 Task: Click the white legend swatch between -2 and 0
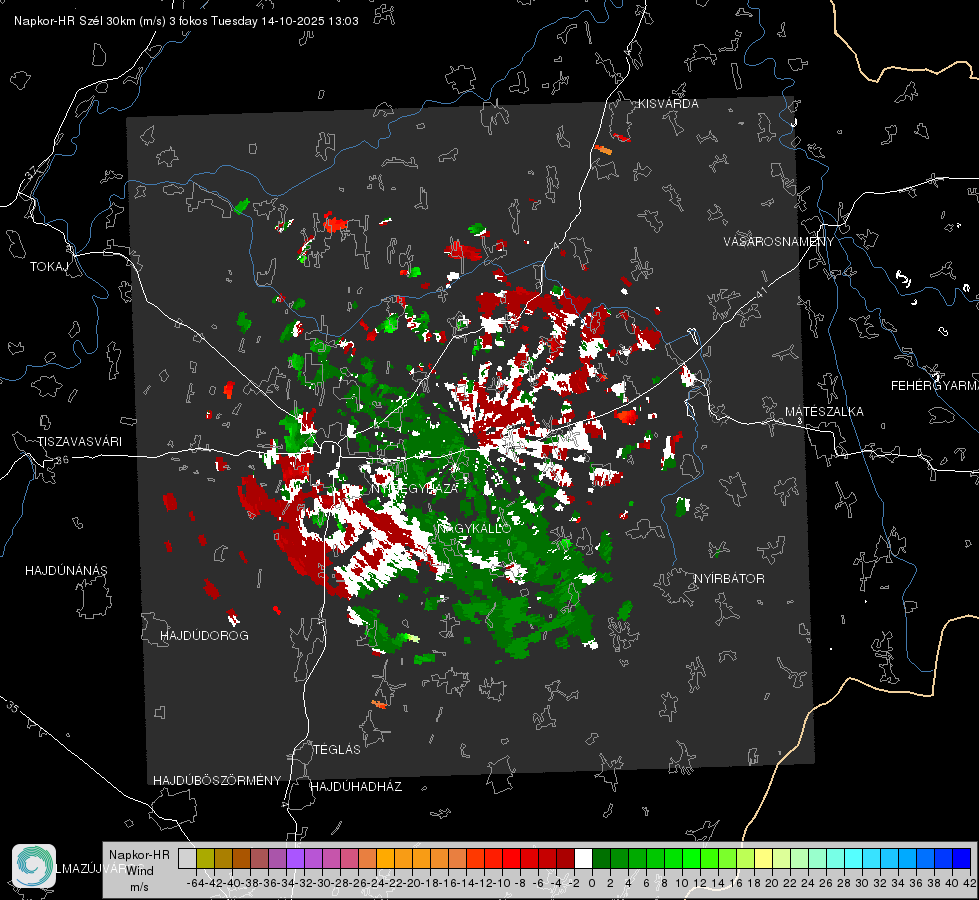click(x=583, y=858)
